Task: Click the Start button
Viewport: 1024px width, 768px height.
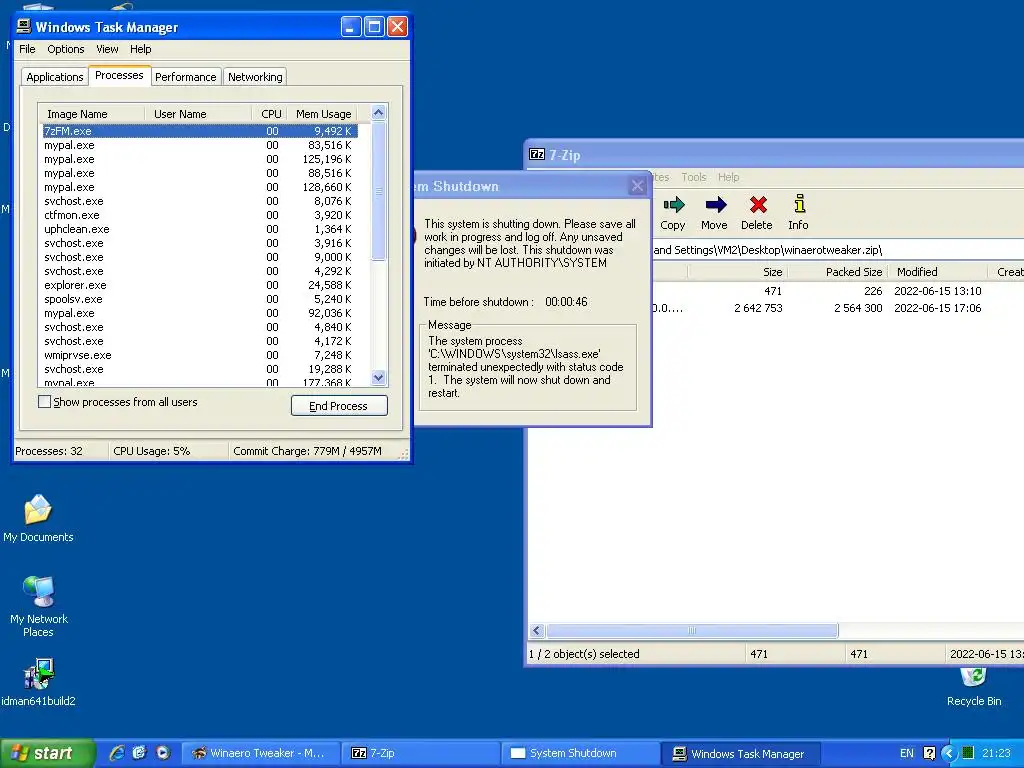Action: pos(47,753)
